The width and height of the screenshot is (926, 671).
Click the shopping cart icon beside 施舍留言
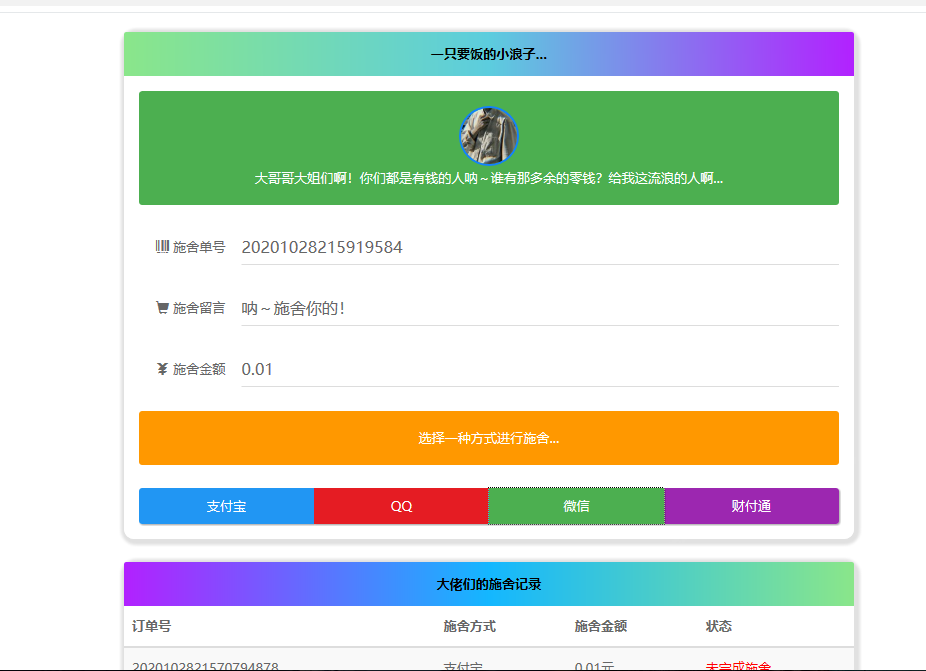coord(162,308)
